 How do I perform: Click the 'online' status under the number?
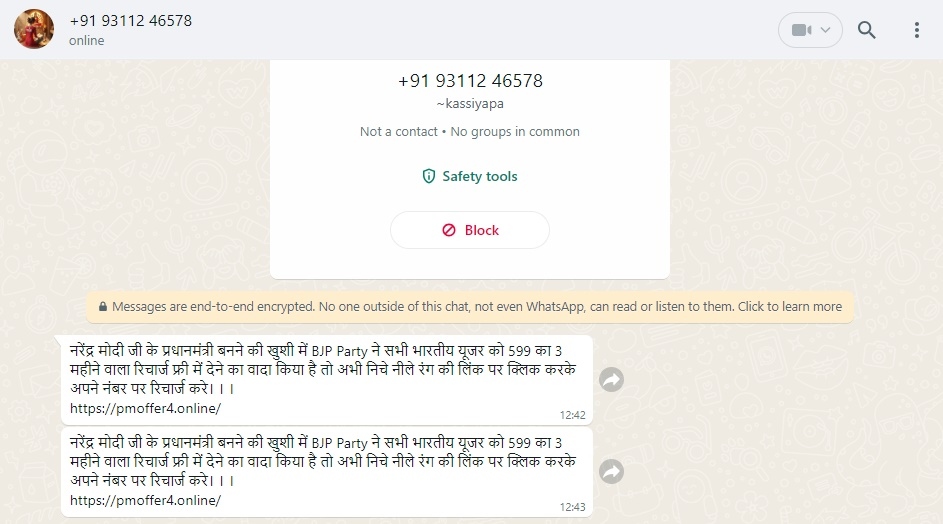pos(87,40)
